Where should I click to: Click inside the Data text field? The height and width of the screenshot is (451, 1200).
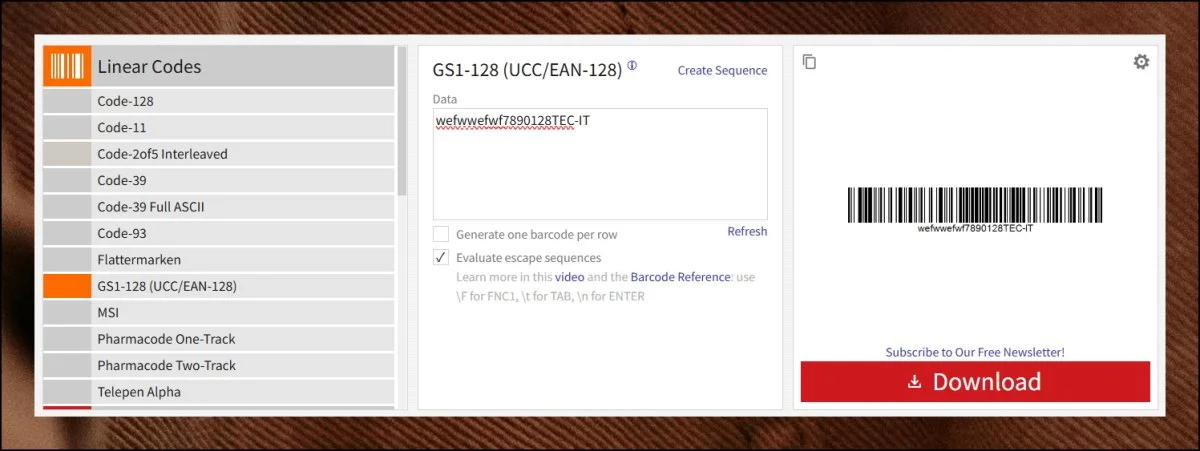600,170
